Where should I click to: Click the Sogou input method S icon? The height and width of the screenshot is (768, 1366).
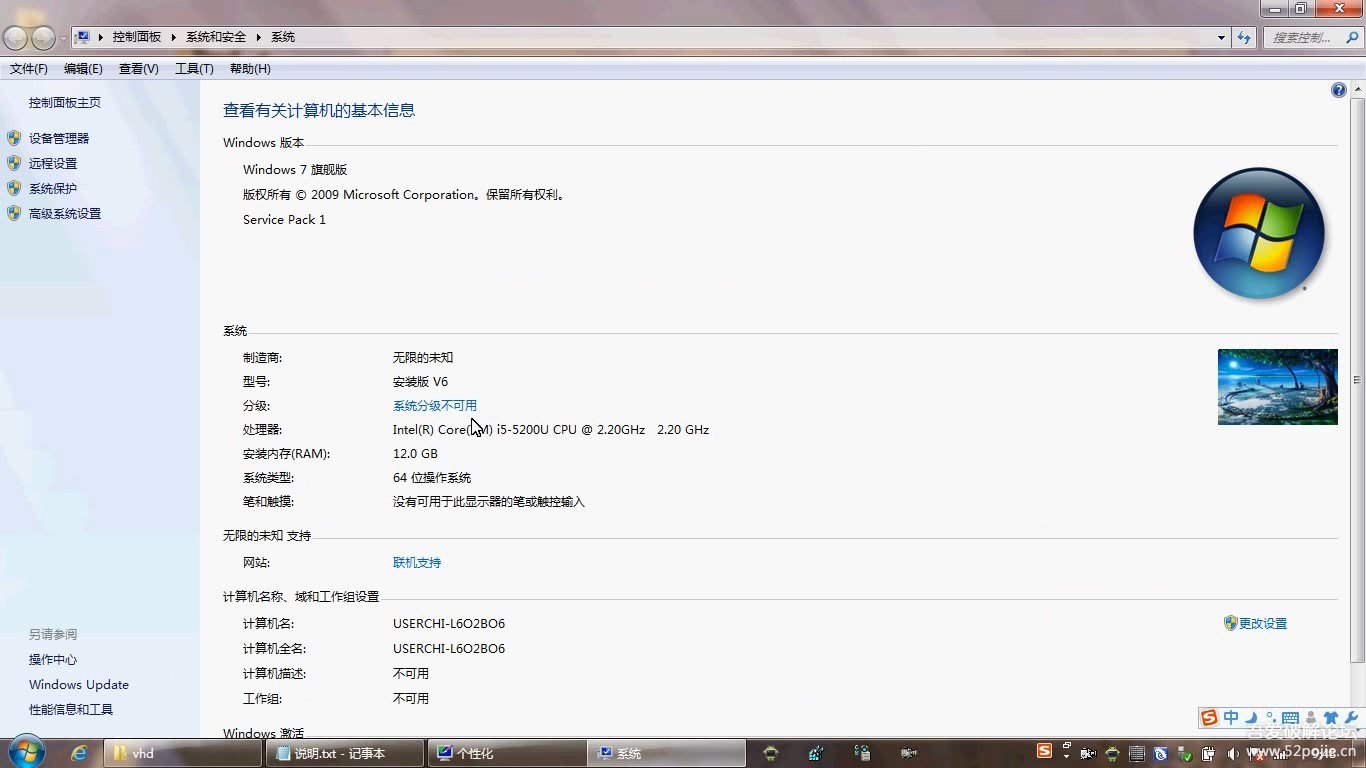(1210, 718)
